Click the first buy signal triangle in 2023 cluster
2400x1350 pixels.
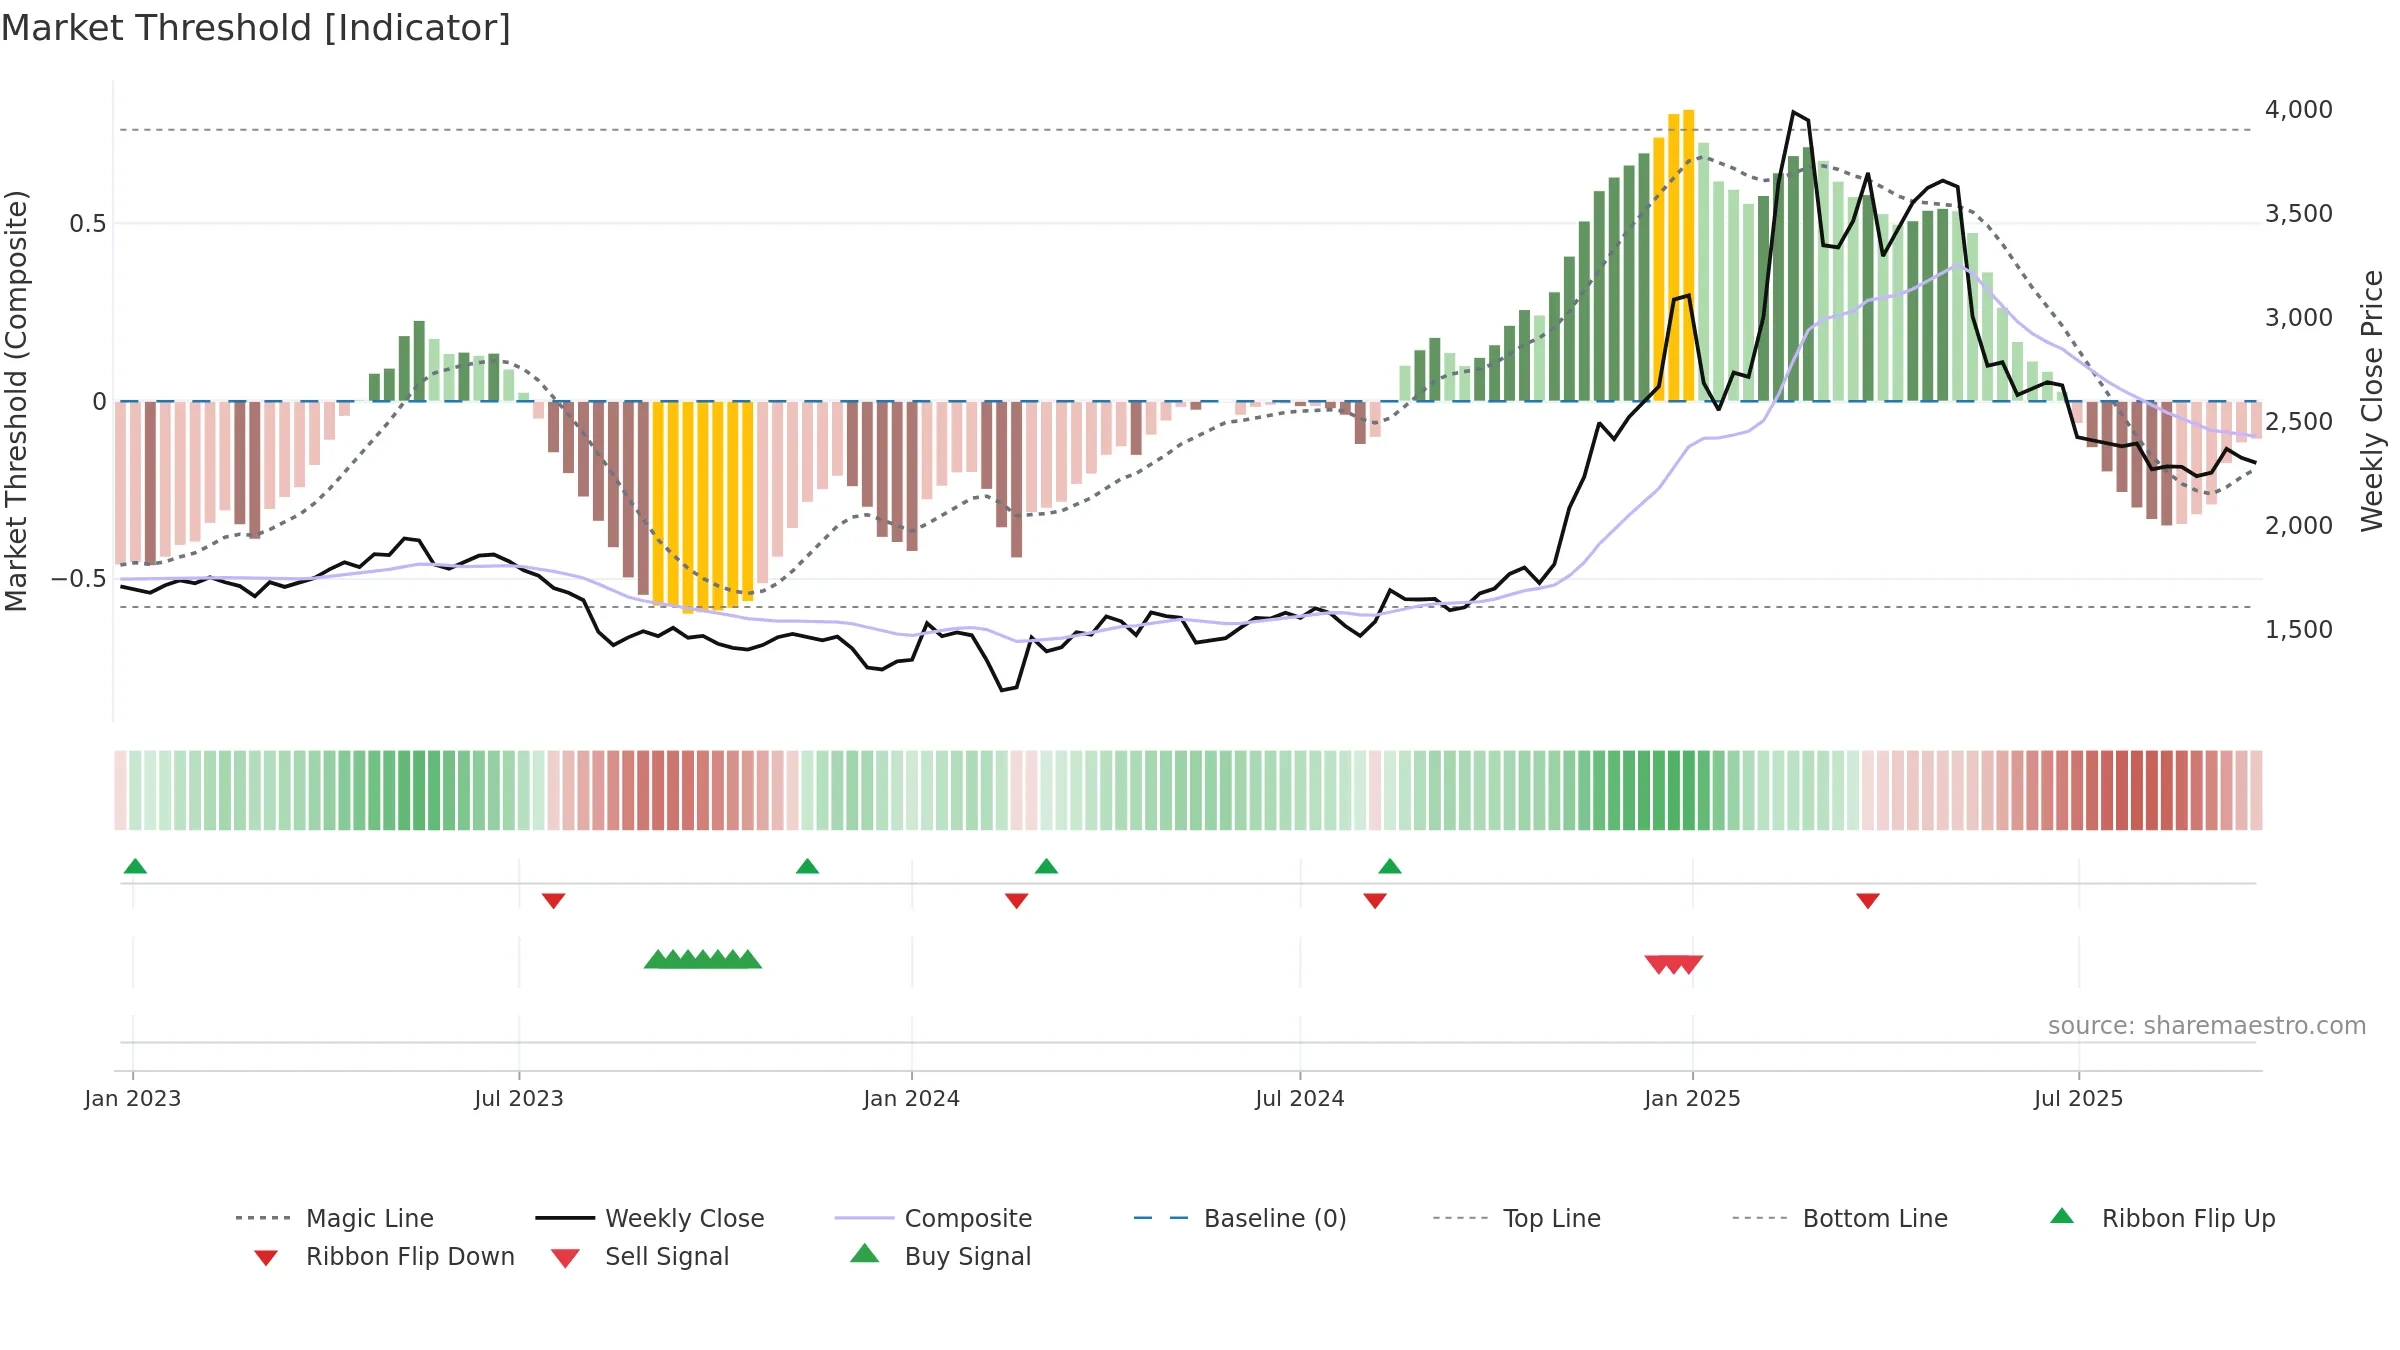[x=657, y=959]
